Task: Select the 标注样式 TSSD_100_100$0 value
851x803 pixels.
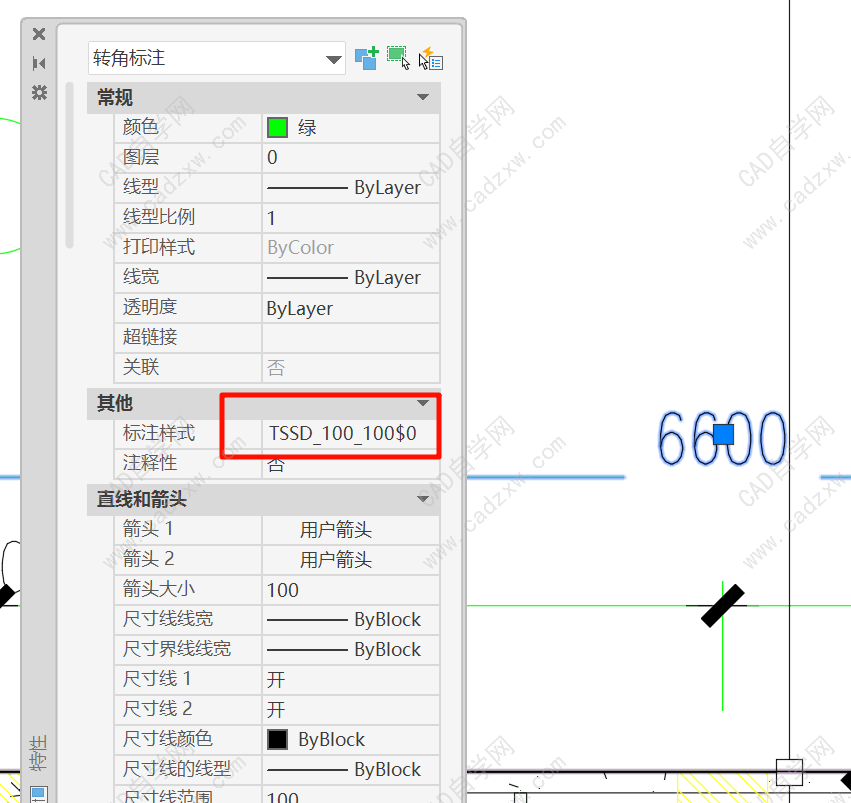Action: tap(342, 434)
